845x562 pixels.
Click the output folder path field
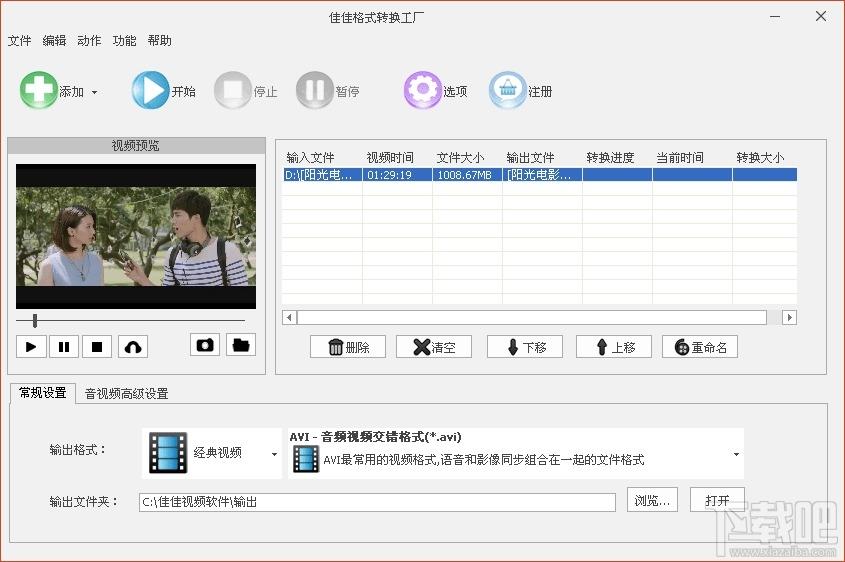tap(377, 502)
